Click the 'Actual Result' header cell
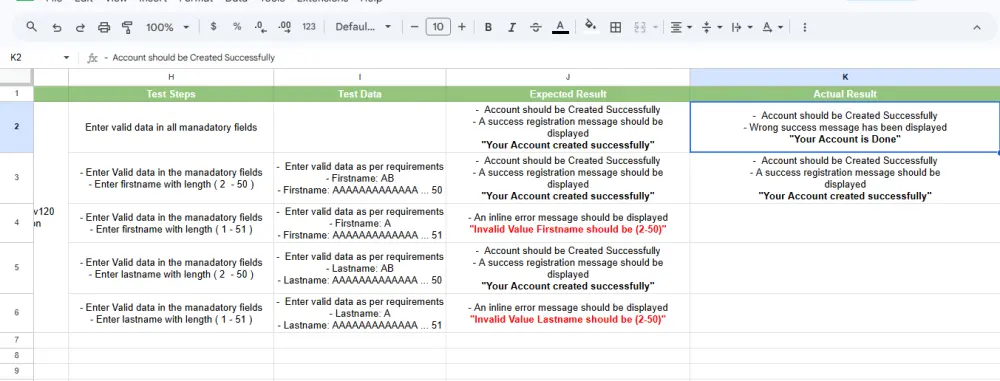 coord(845,94)
